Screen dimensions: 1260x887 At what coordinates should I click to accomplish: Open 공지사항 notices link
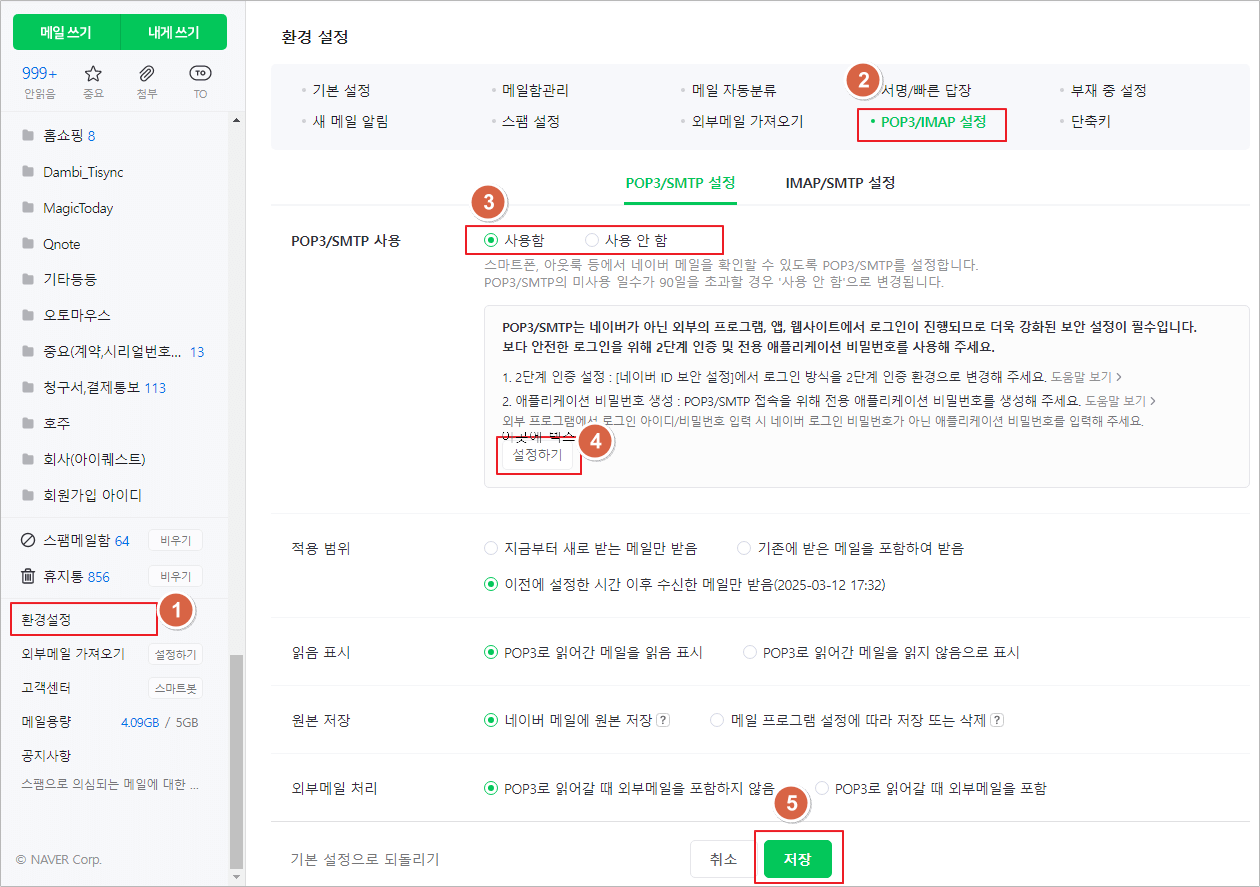(x=46, y=755)
